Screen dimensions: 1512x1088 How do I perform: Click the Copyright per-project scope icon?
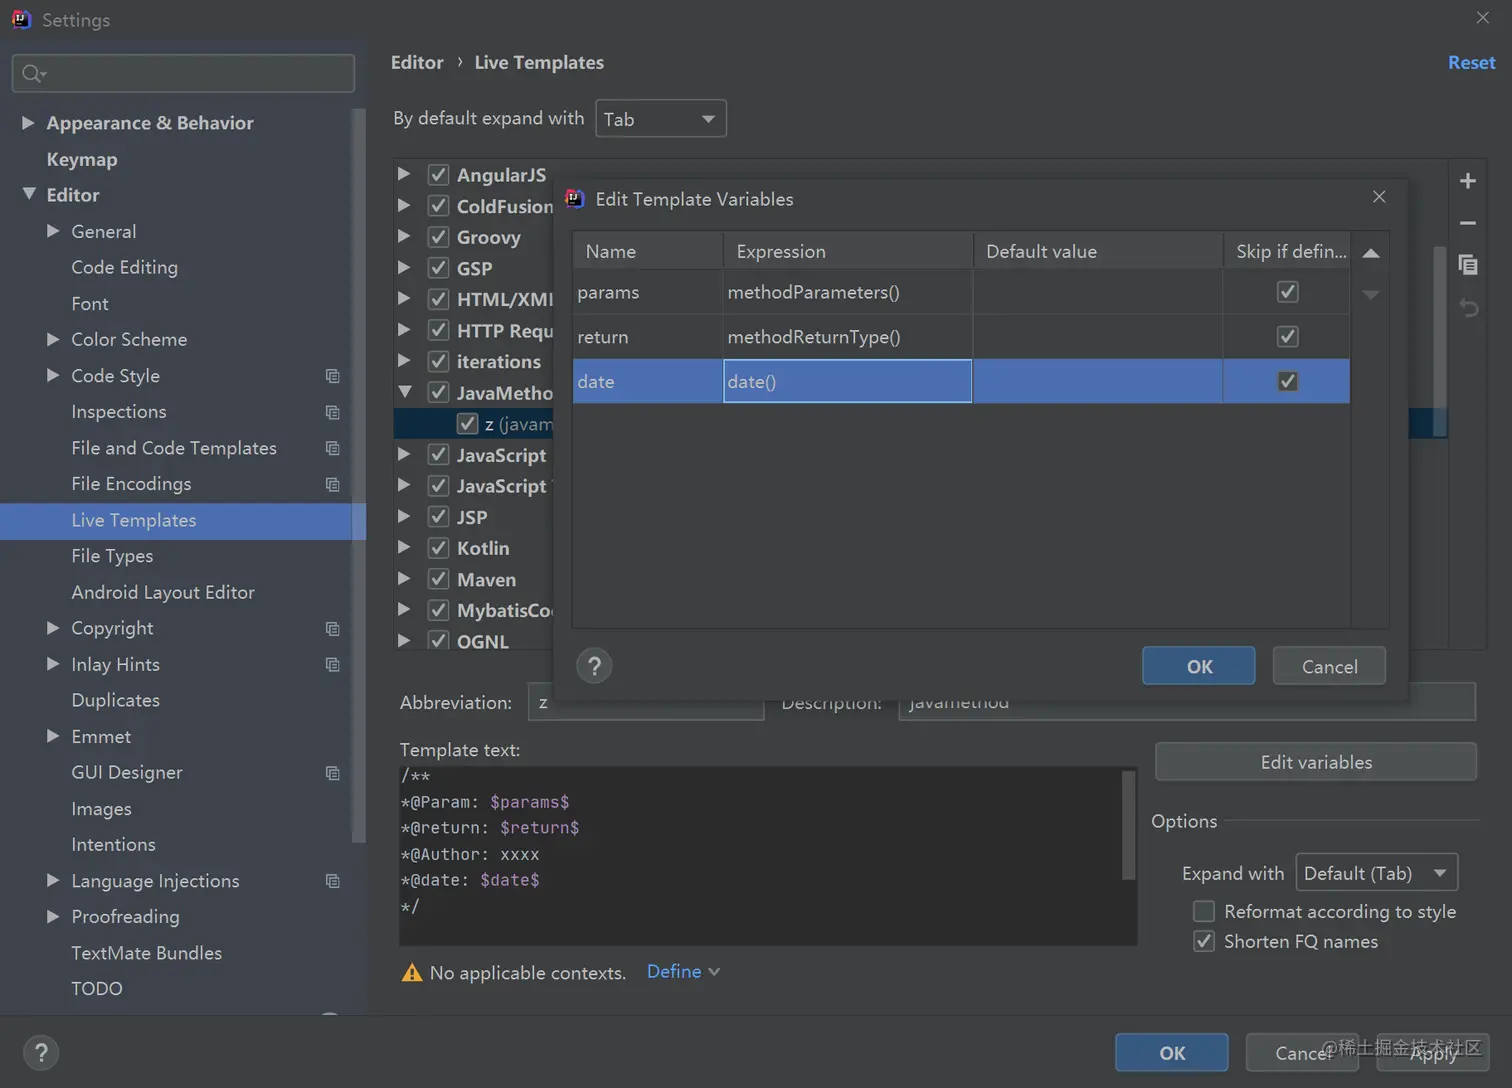point(333,629)
